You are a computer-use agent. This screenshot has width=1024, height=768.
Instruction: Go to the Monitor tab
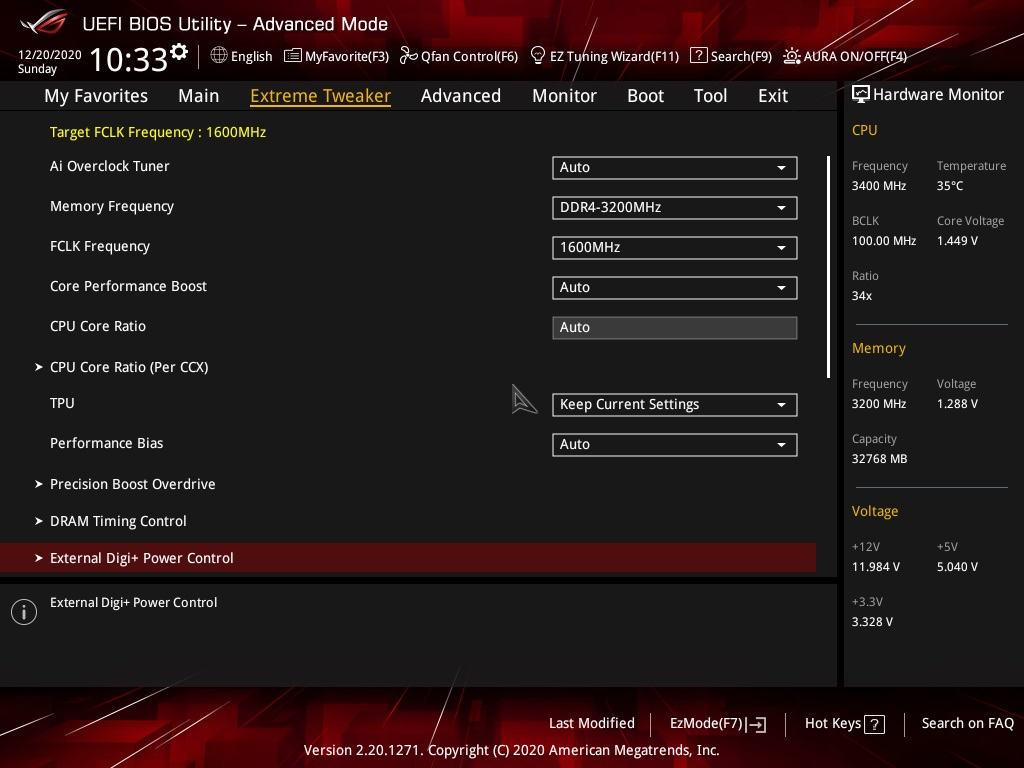(x=564, y=96)
